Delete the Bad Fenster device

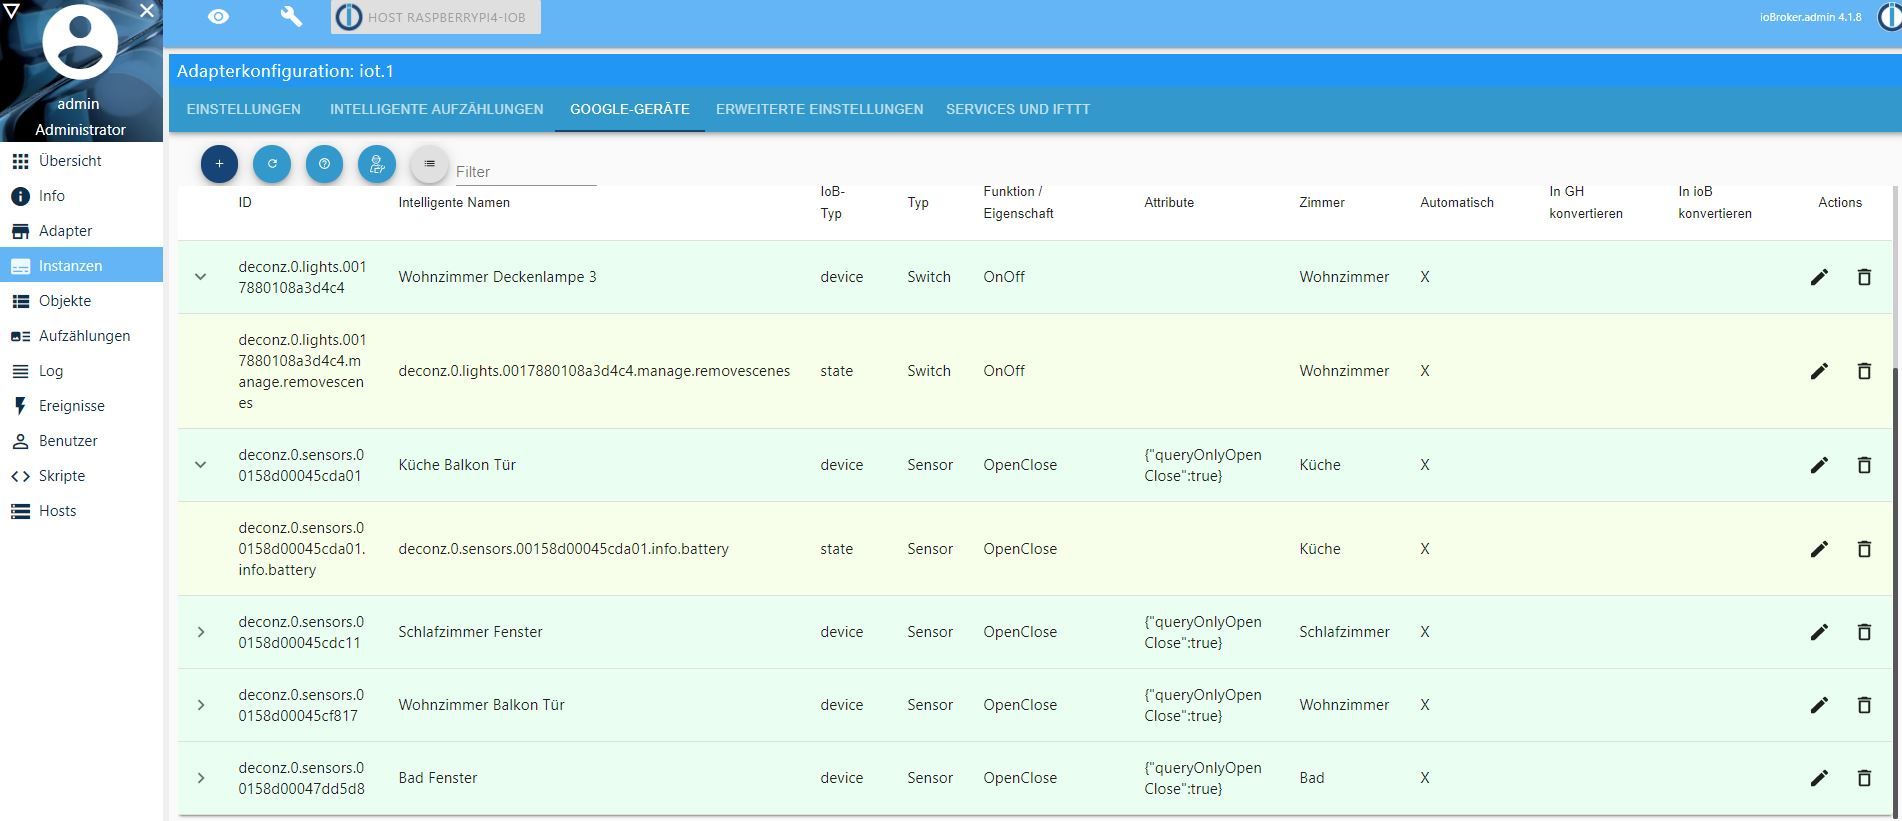(x=1864, y=778)
